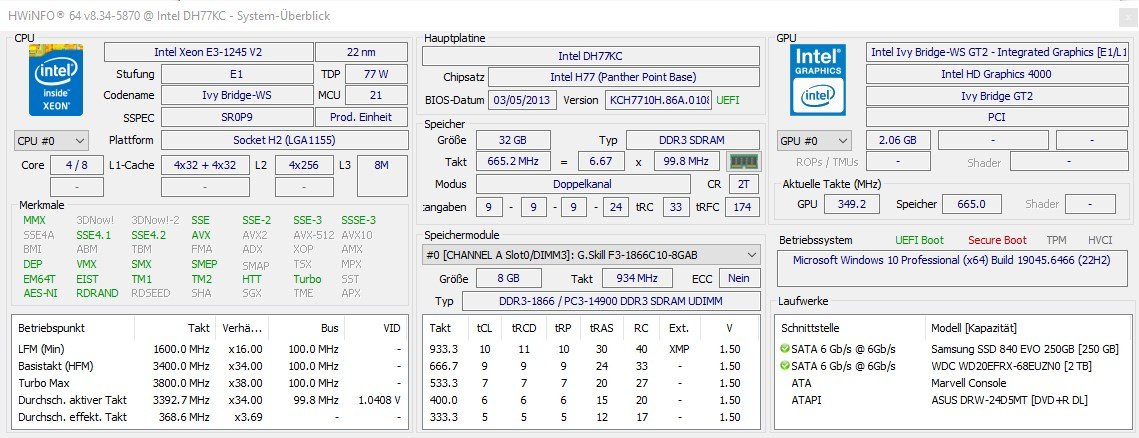1139x438 pixels.
Task: Click the Intel Xeon E3-1245 V2 field
Action: coord(208,52)
